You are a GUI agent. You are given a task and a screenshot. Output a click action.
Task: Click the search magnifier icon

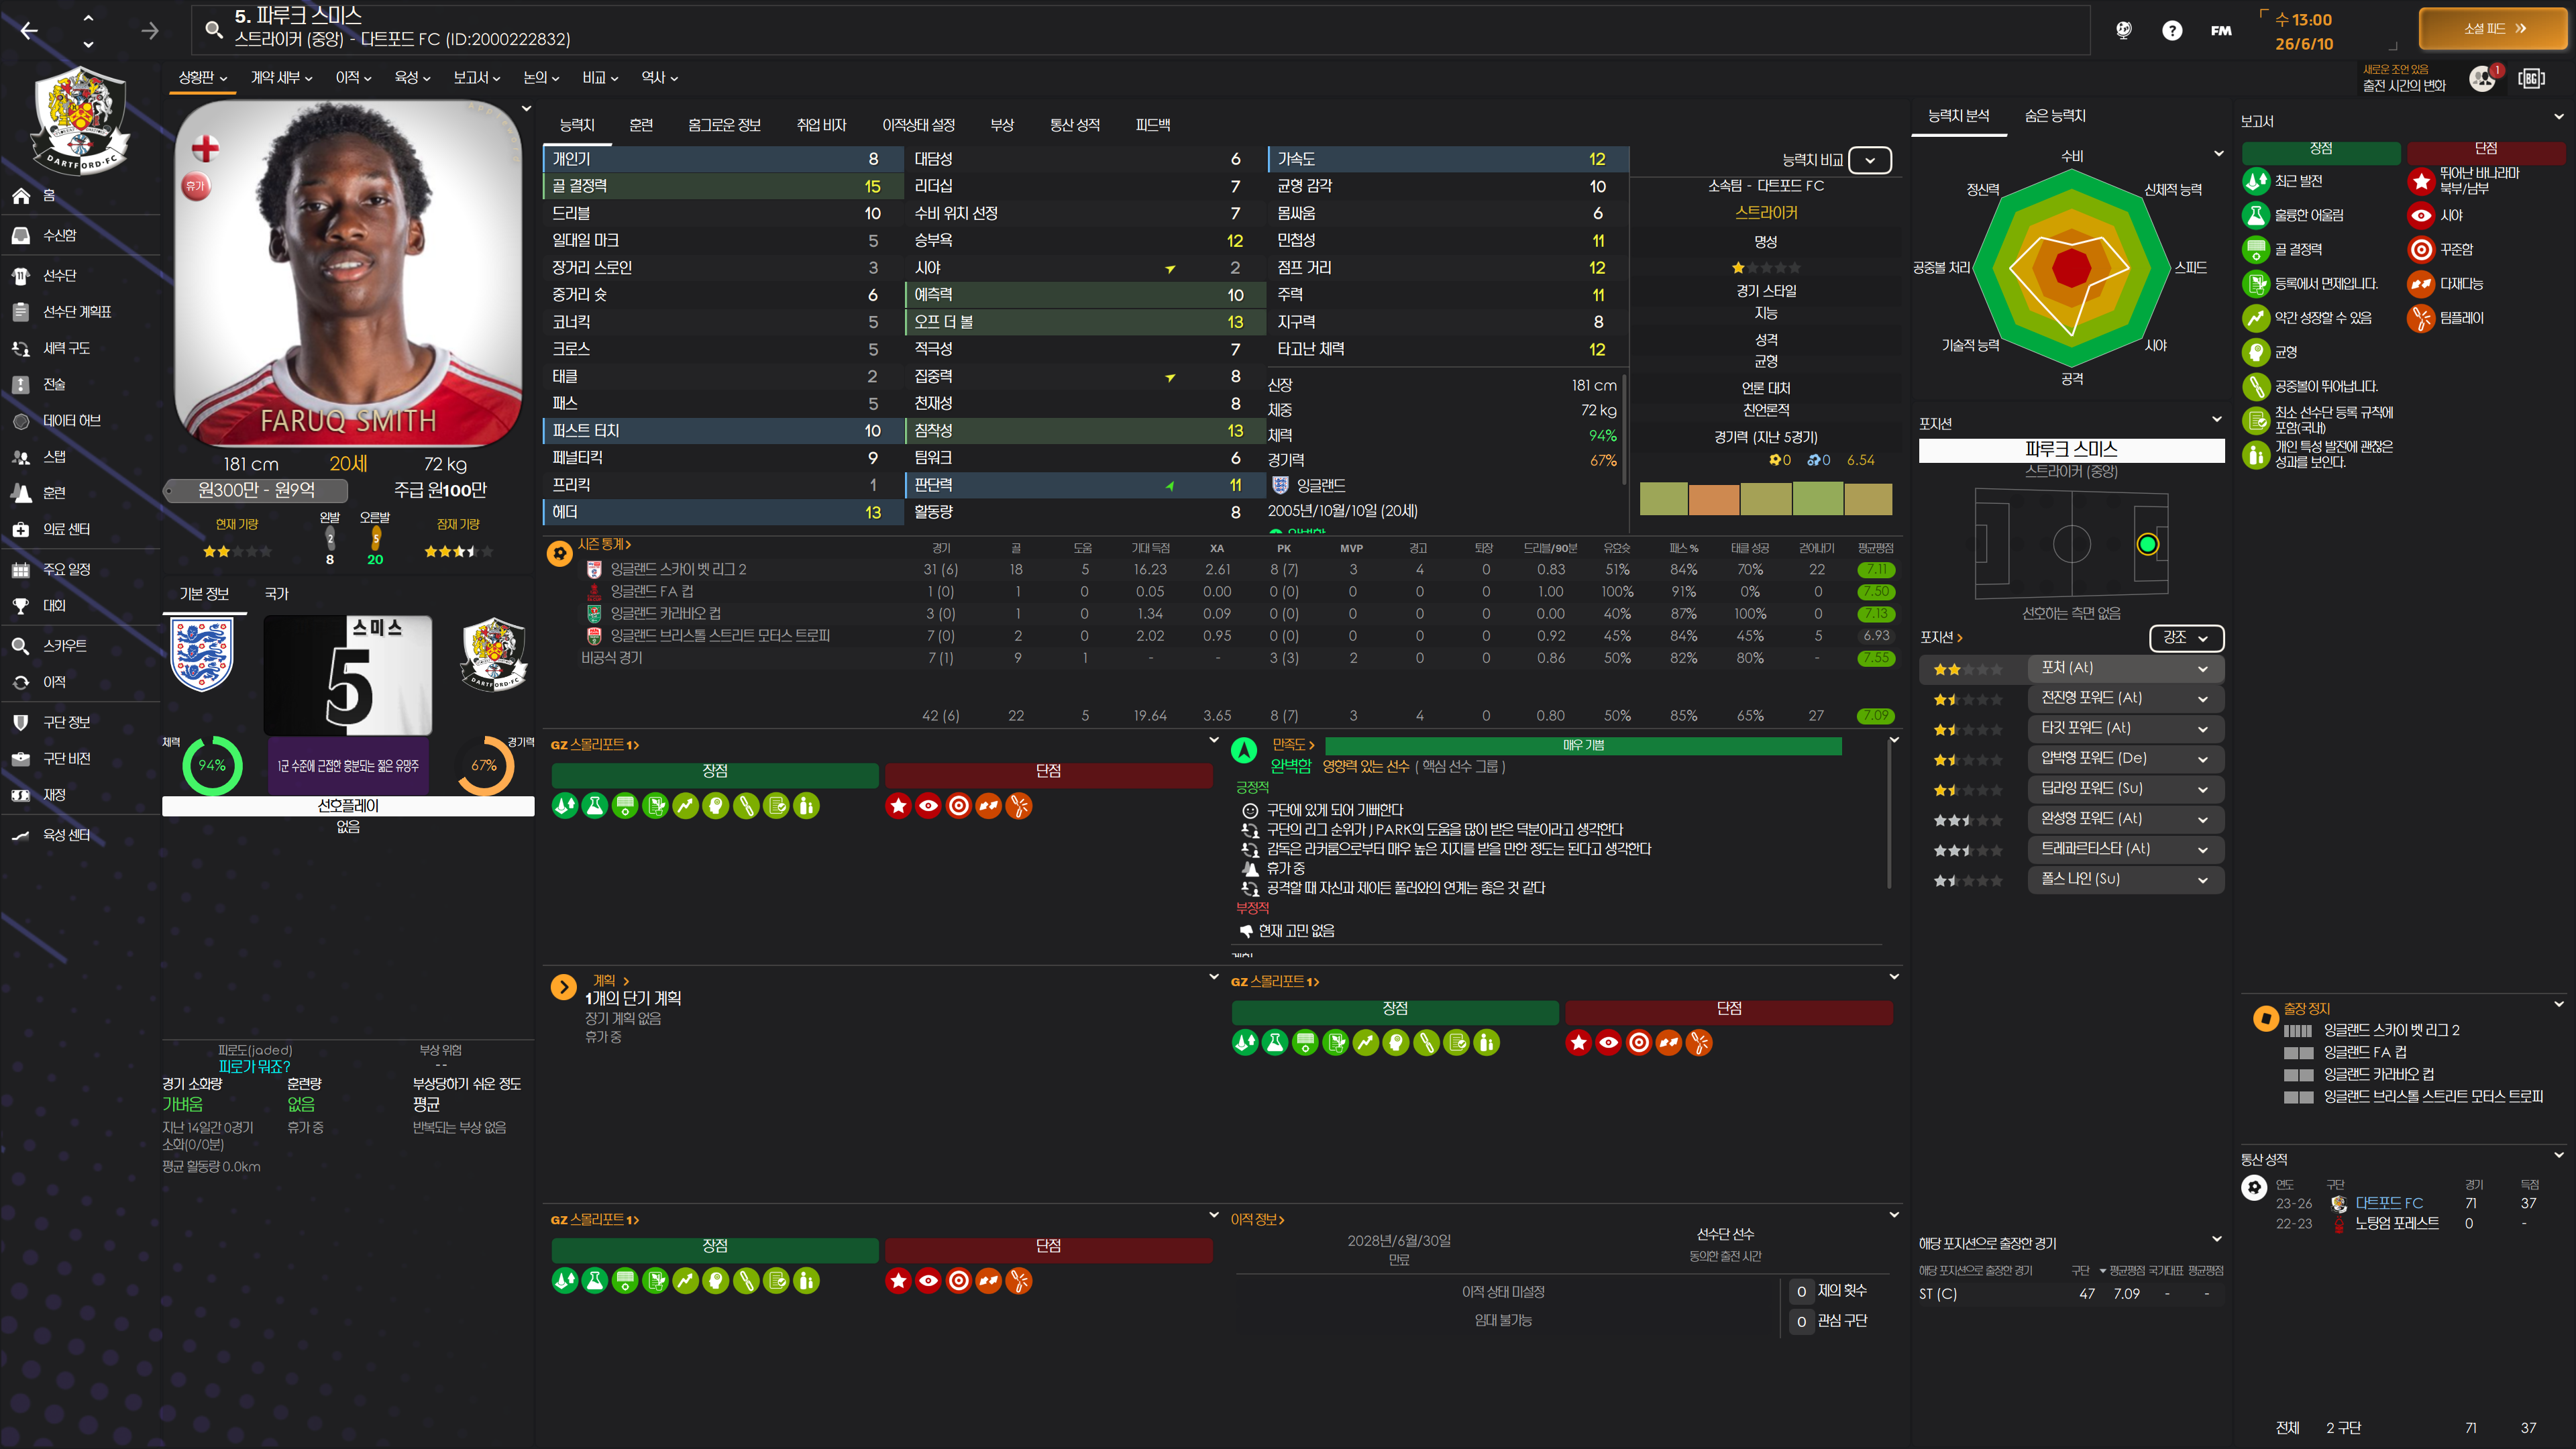(213, 29)
